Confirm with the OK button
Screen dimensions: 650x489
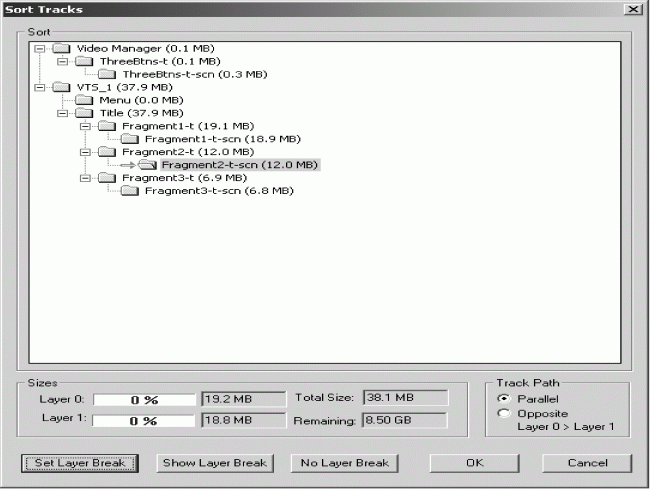tap(474, 463)
